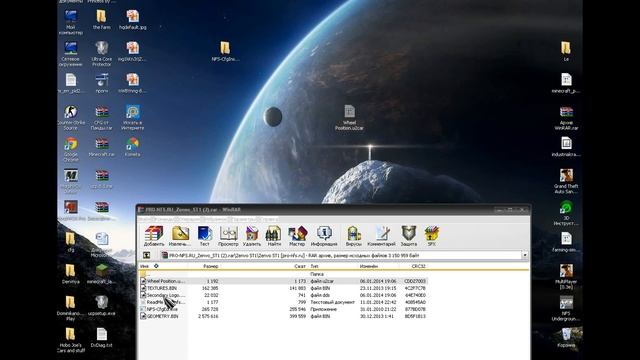Open the 'Le' folder on the desktop

(x=566, y=51)
